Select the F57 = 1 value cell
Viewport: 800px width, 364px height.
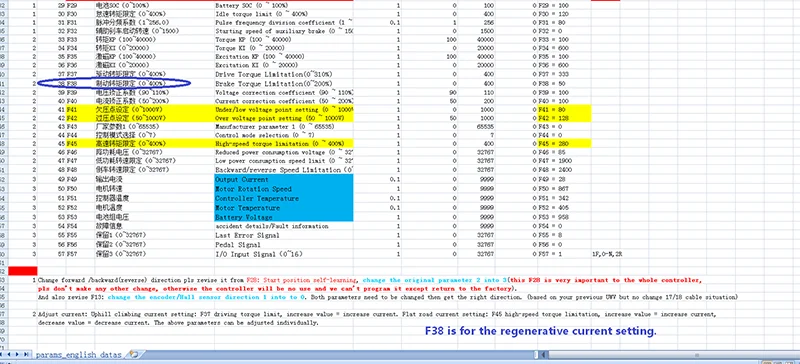pos(564,254)
